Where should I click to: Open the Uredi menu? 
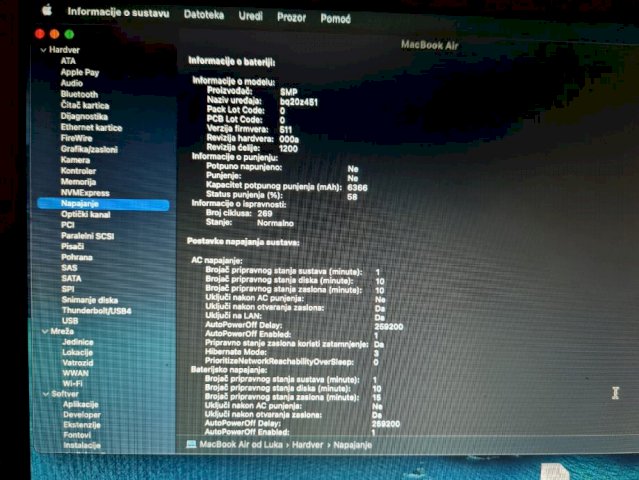251,16
